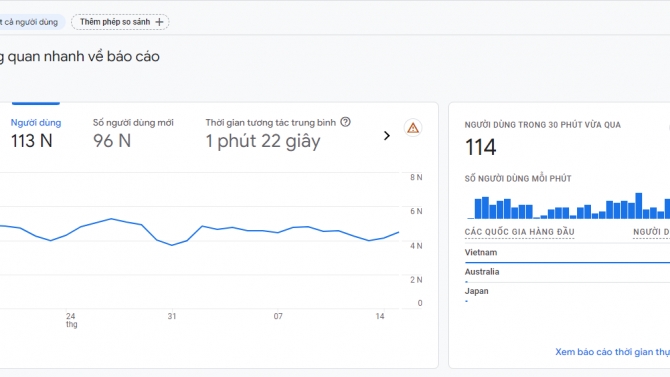Show next metrics with the chevron arrow
670x377 pixels.
[387, 136]
